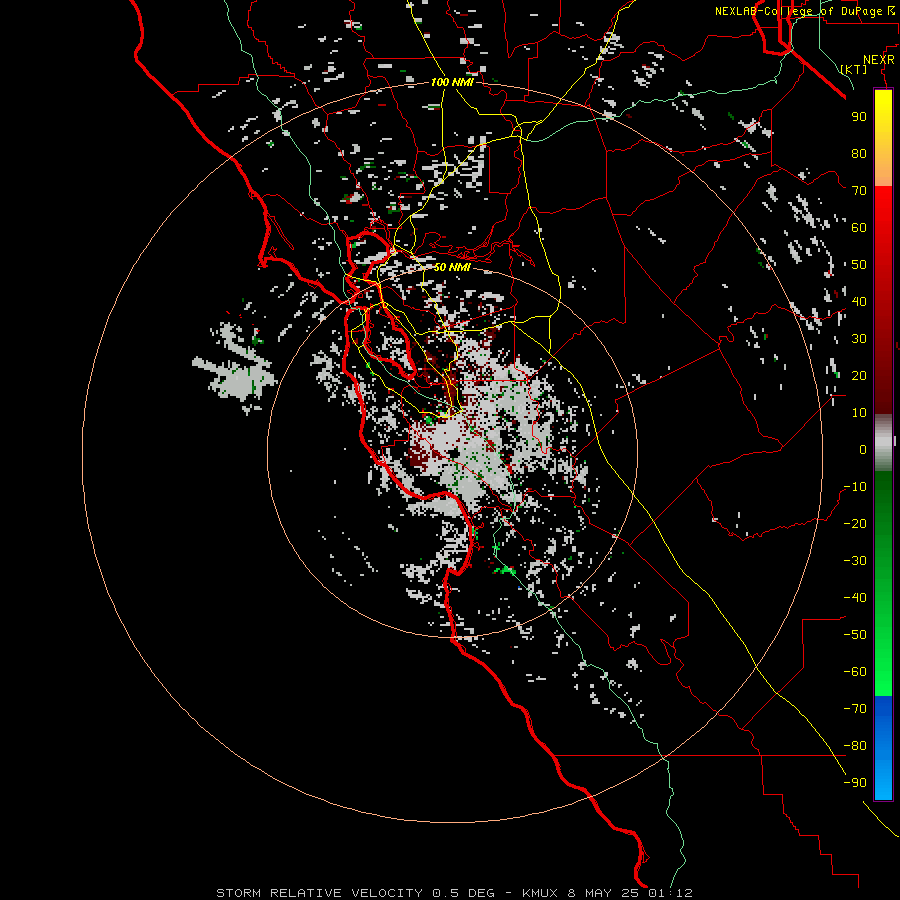
Task: Click the '100 NMI' range ring label
Action: (452, 82)
